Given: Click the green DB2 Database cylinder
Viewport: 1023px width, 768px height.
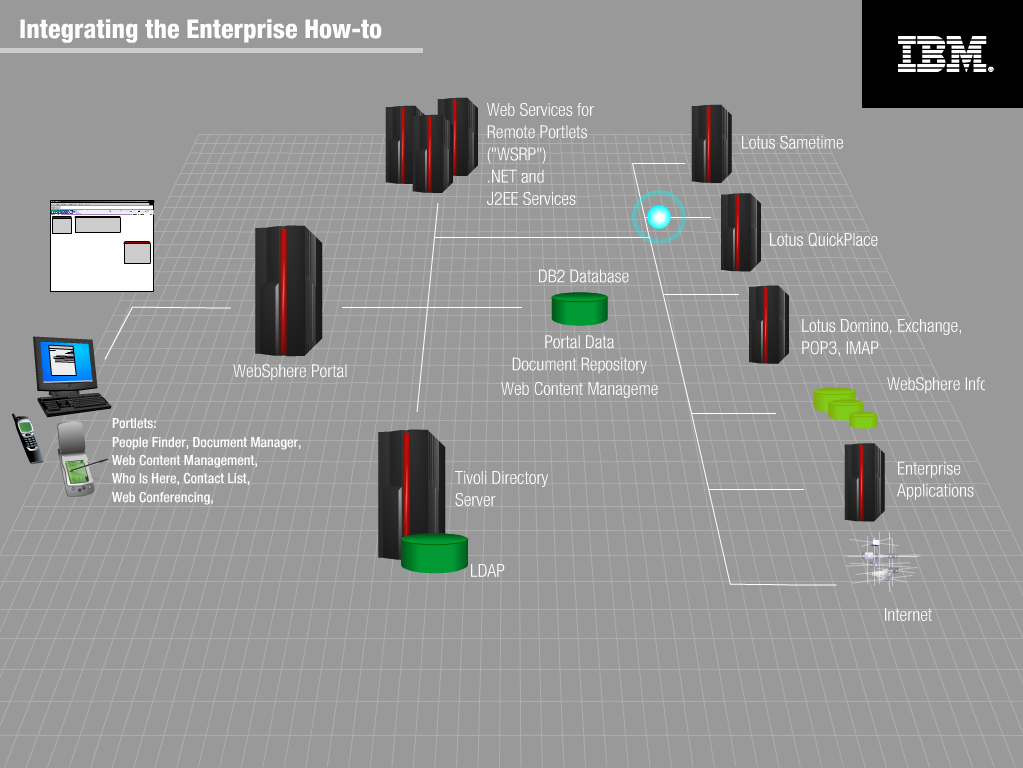Looking at the screenshot, I should 579,309.
